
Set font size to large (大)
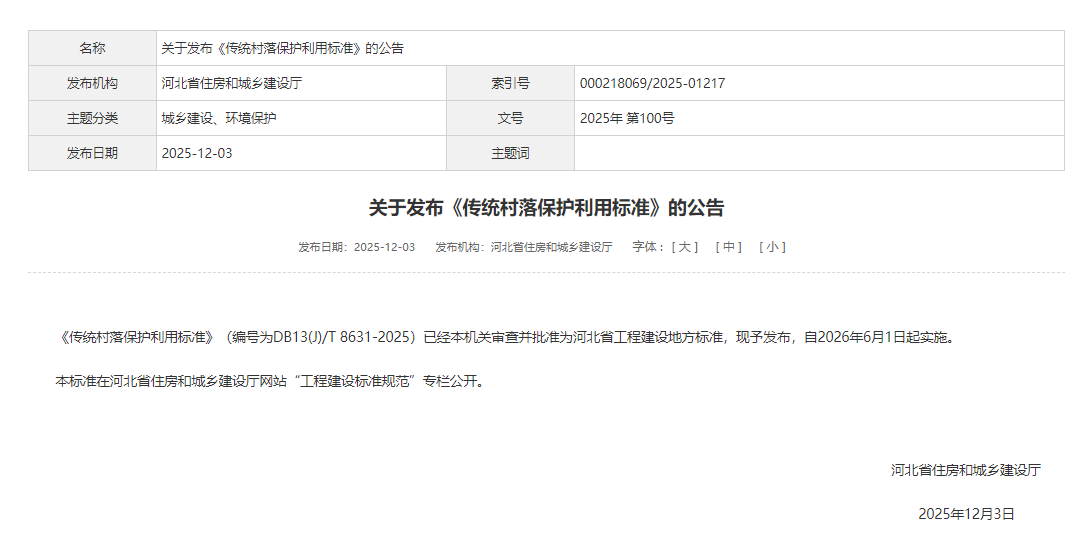pyautogui.click(x=686, y=247)
